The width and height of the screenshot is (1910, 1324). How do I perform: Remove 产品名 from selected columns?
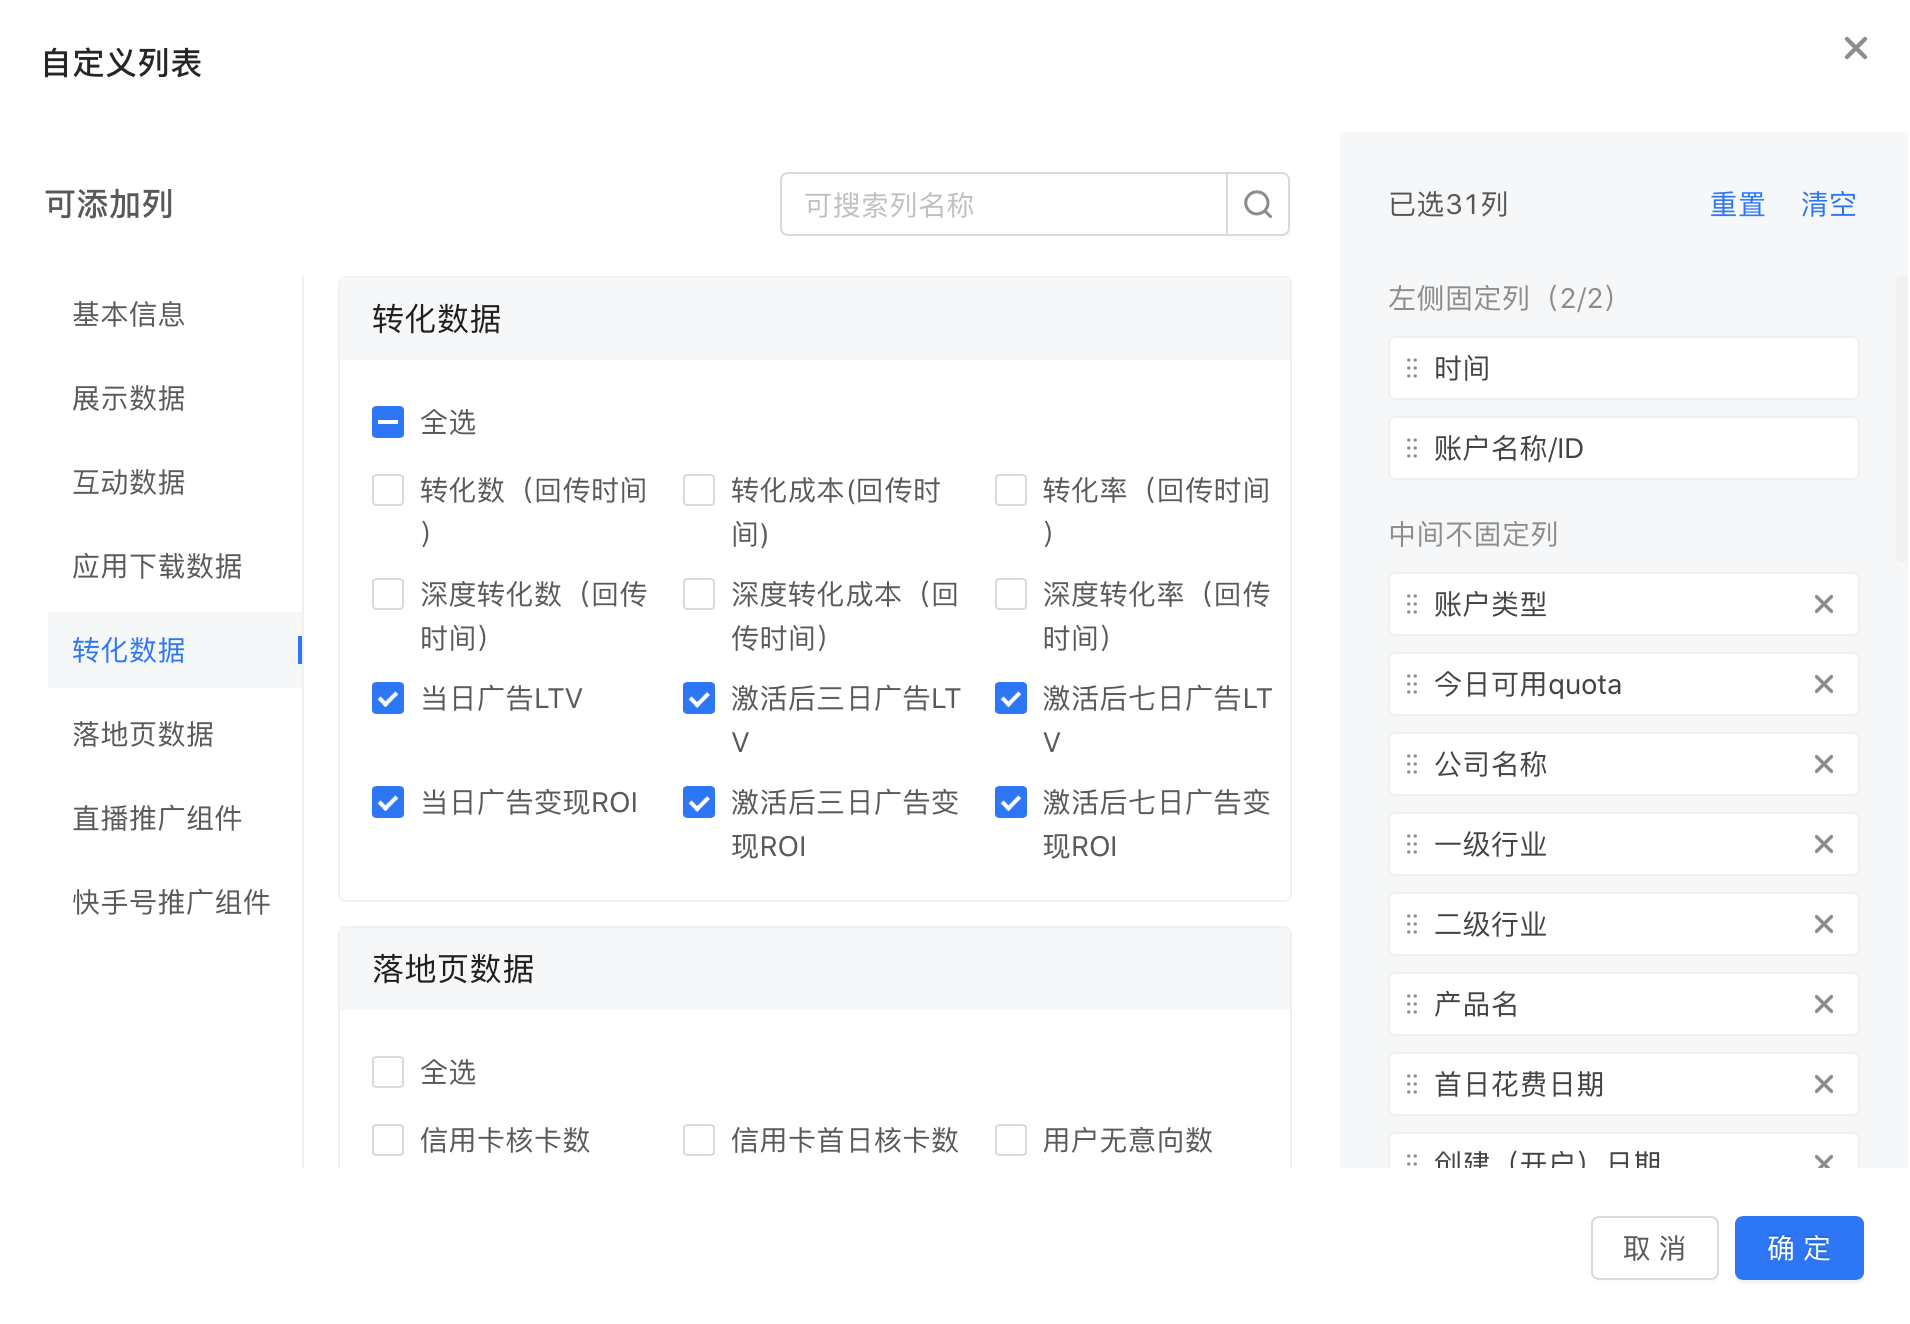coord(1824,1004)
